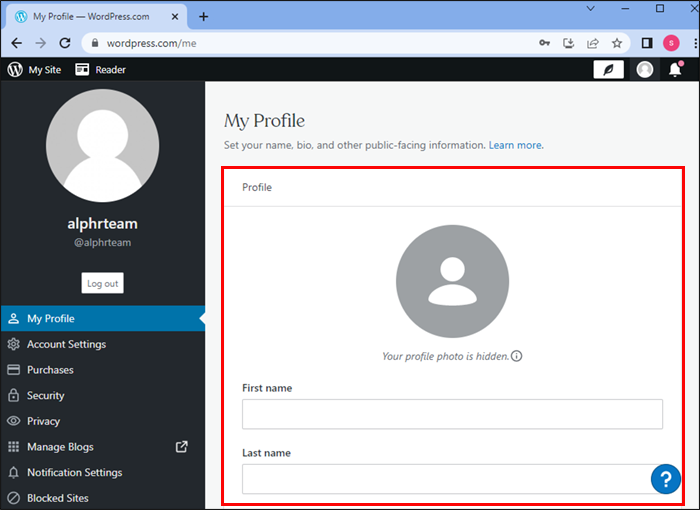Go back in browser history

(x=17, y=43)
